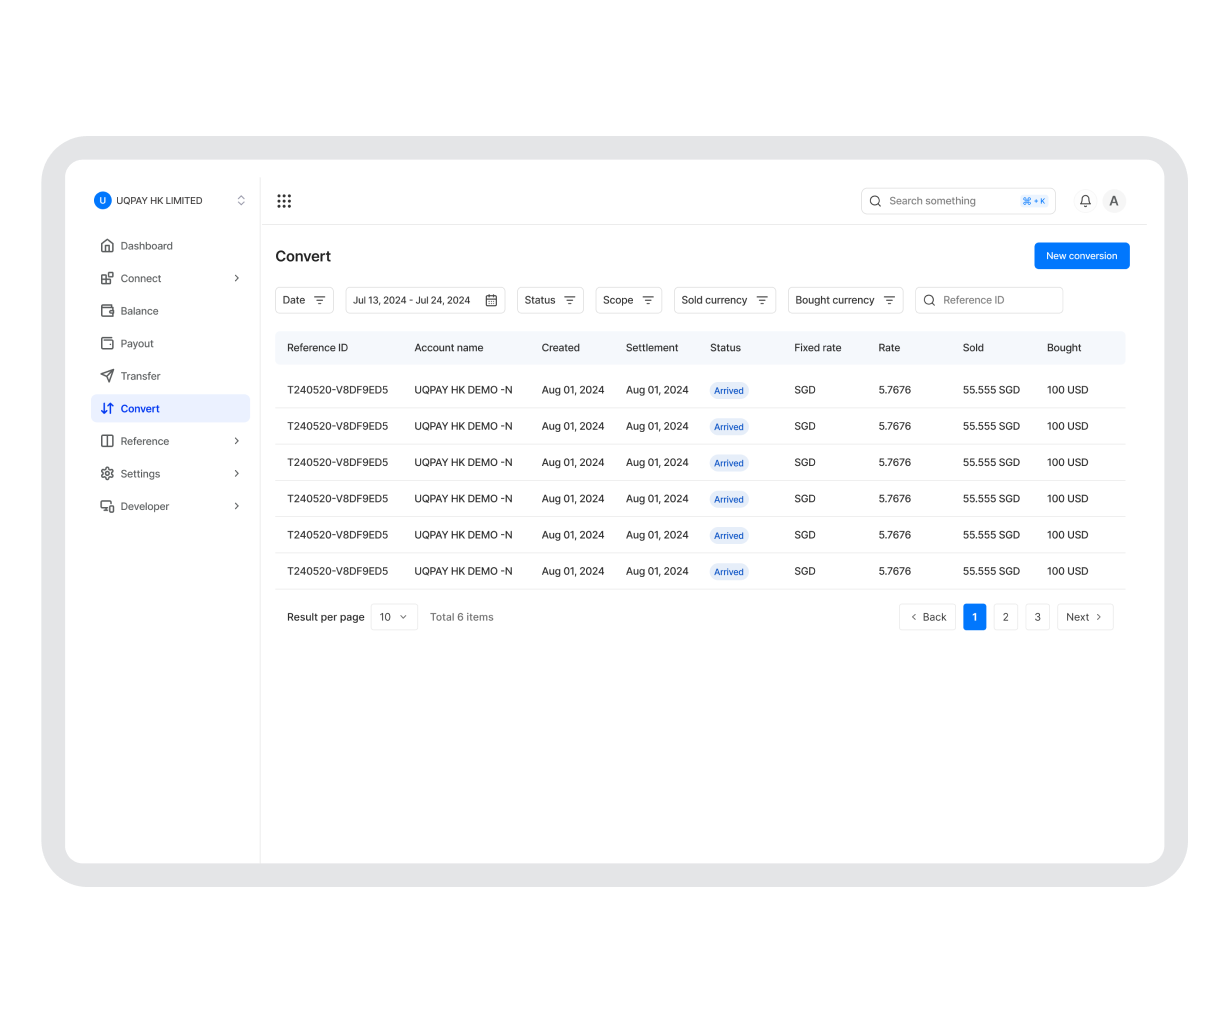Jump to page 3
The width and height of the screenshot is (1230, 1024).
click(x=1038, y=617)
